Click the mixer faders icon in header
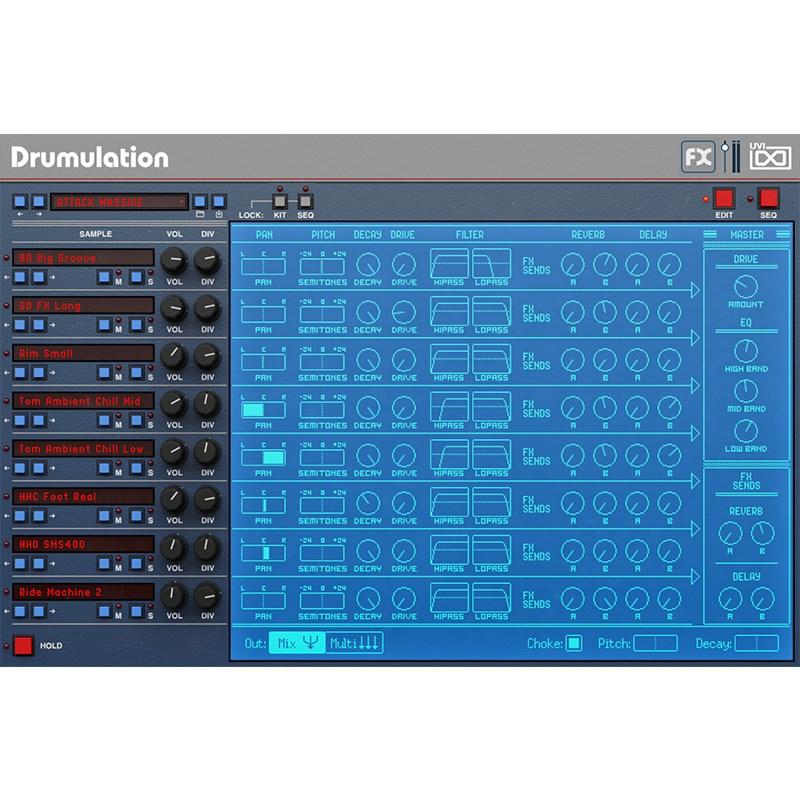The height and width of the screenshot is (800, 800). 731,157
